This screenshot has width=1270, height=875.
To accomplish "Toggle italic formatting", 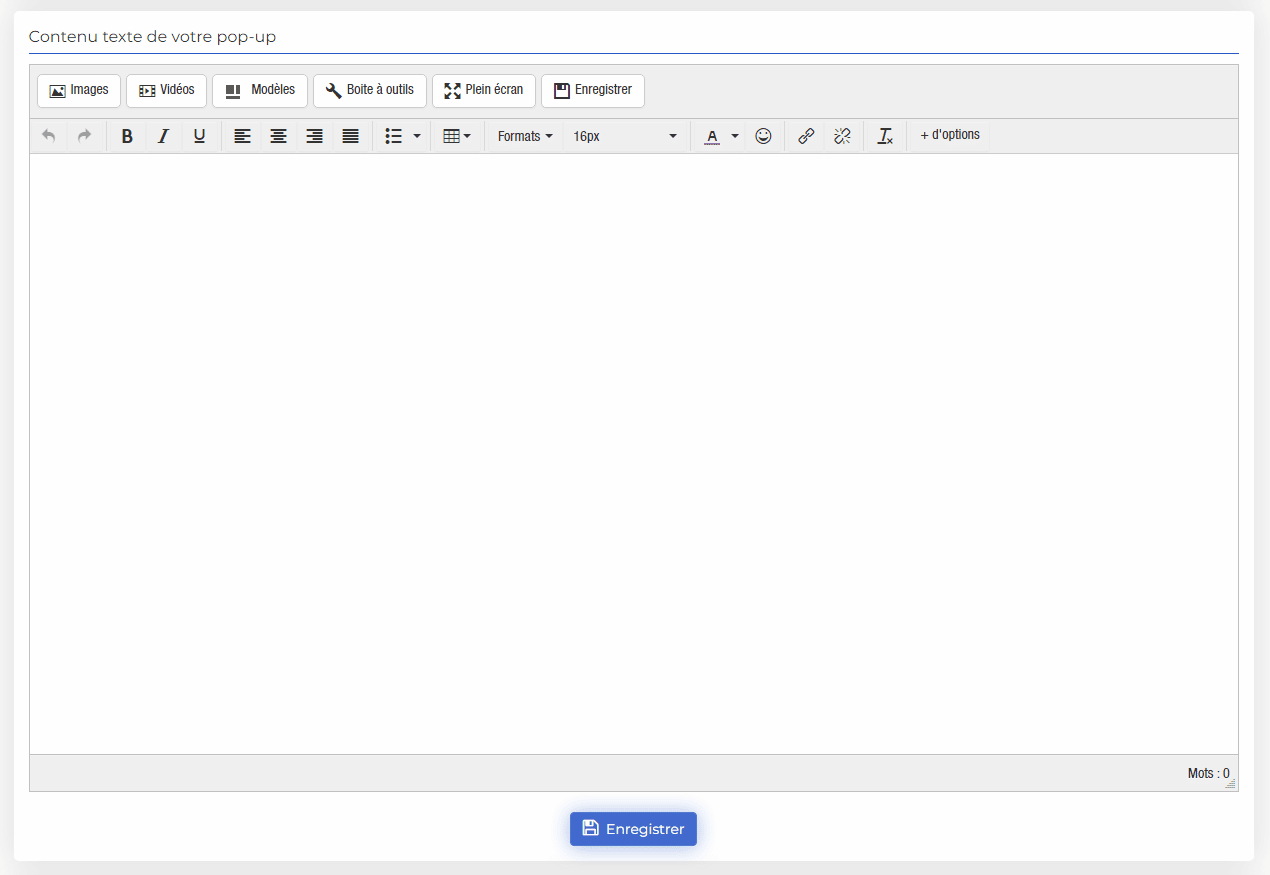I will (x=163, y=136).
